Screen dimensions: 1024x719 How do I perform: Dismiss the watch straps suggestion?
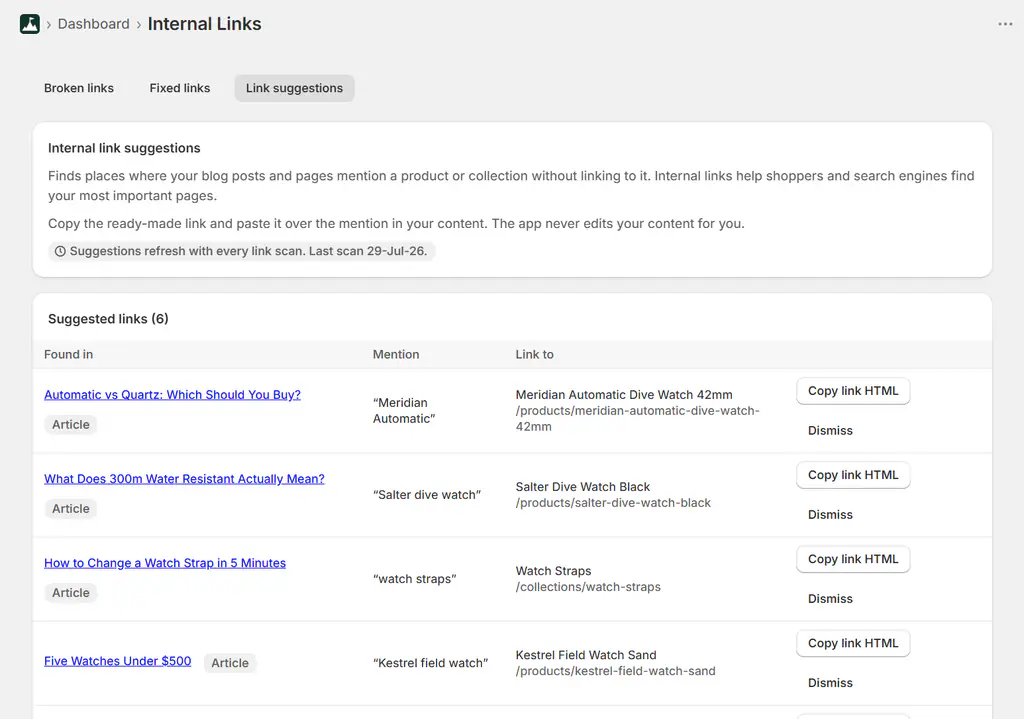(x=830, y=599)
